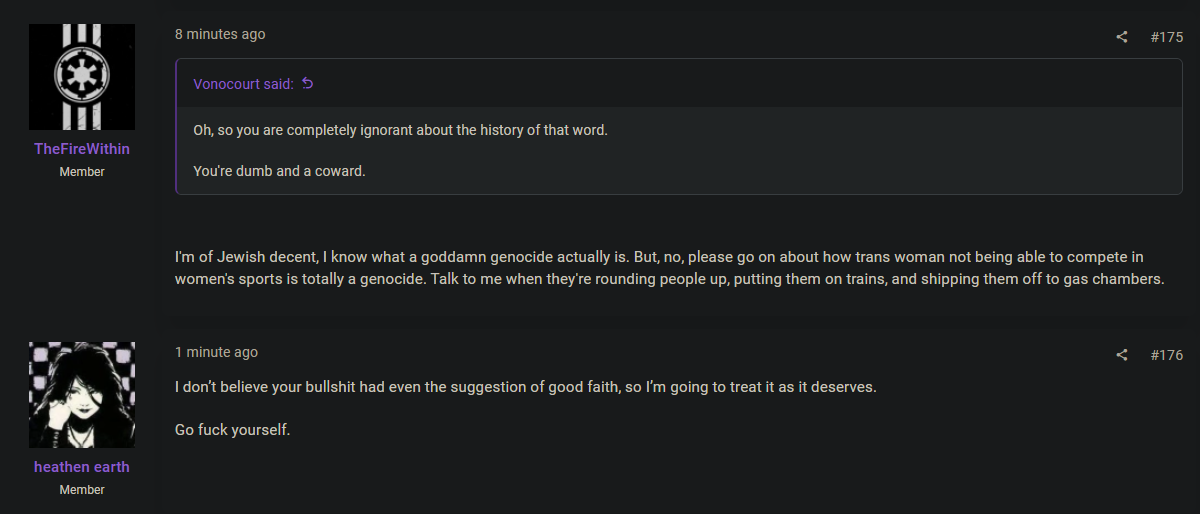Open the #175 post permalink
The height and width of the screenshot is (514, 1200).
tap(1167, 37)
